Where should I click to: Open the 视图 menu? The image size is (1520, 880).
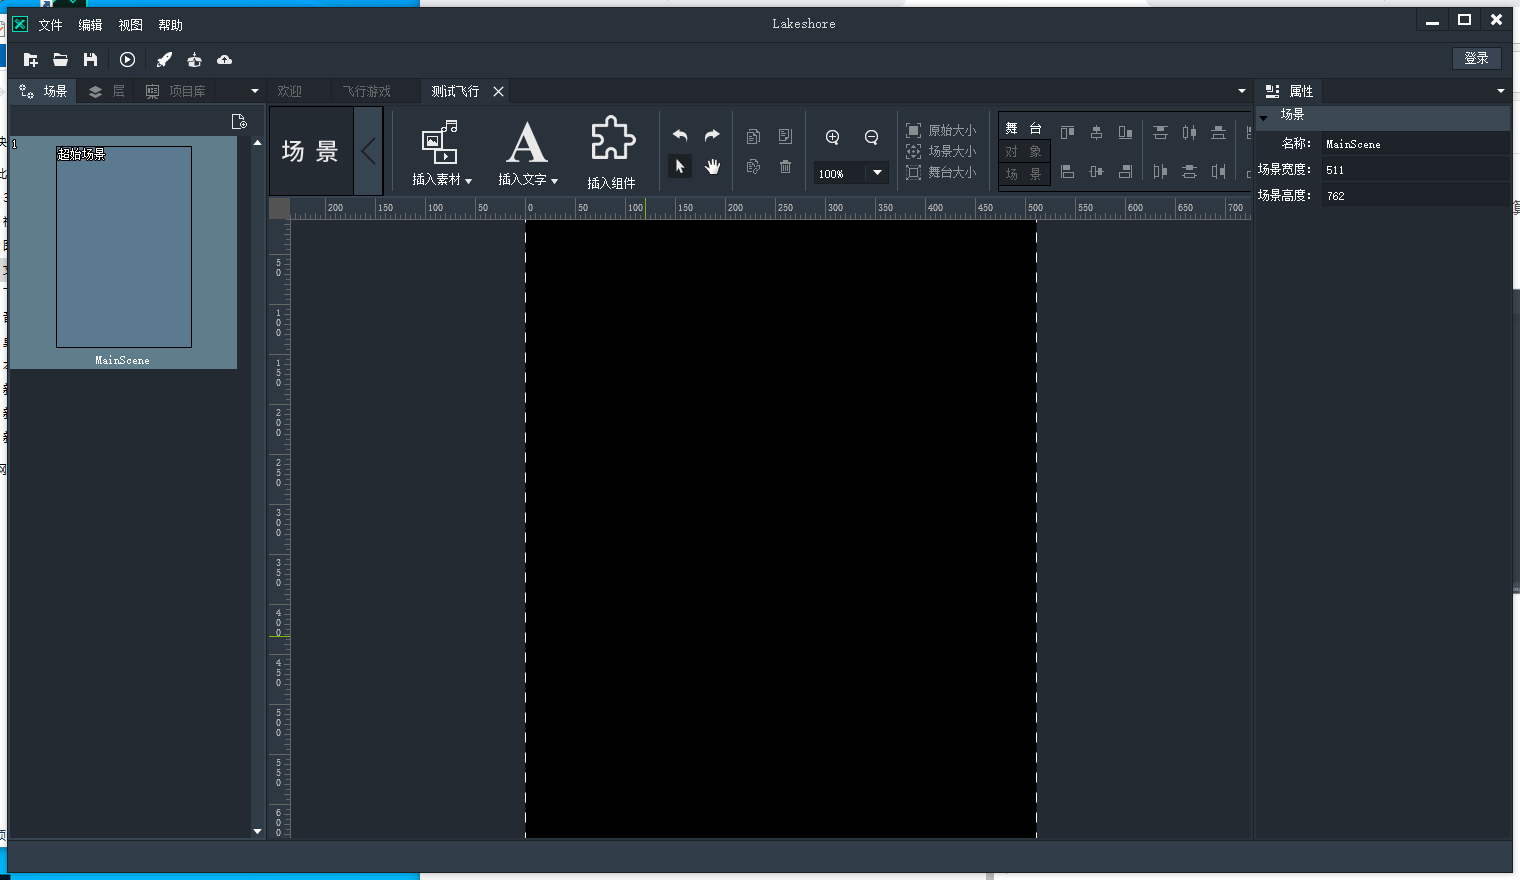(x=130, y=25)
